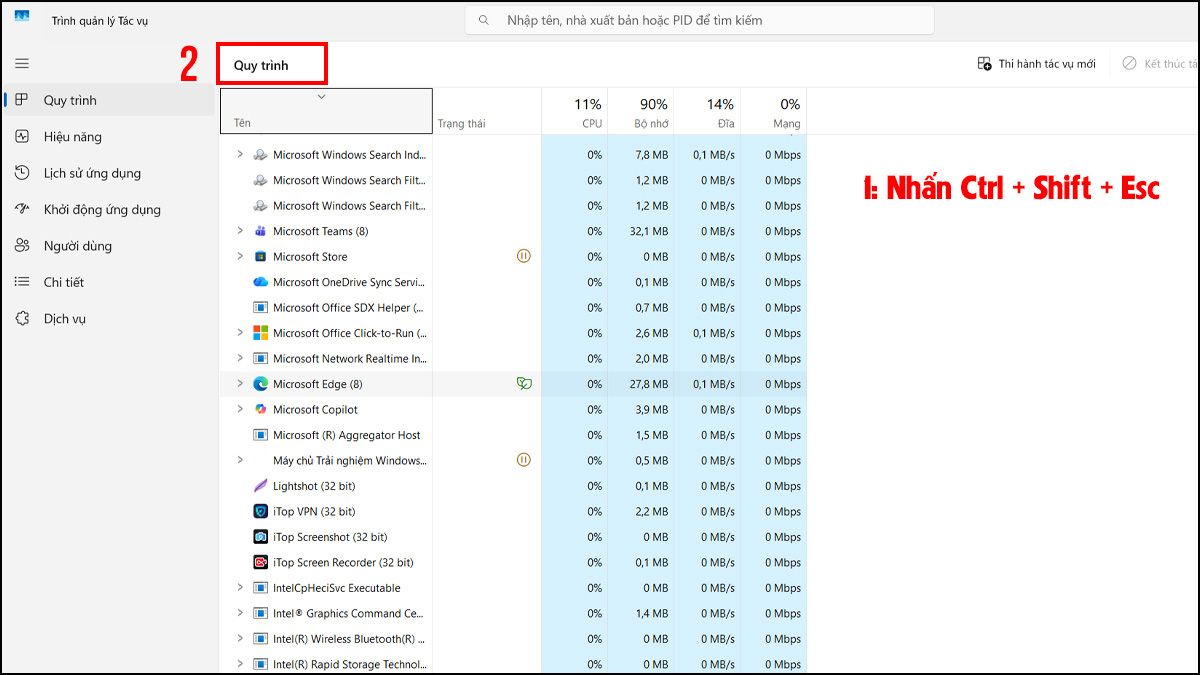Click Thi hành tác vụ mới to run new task
The height and width of the screenshot is (675, 1200).
point(1036,62)
